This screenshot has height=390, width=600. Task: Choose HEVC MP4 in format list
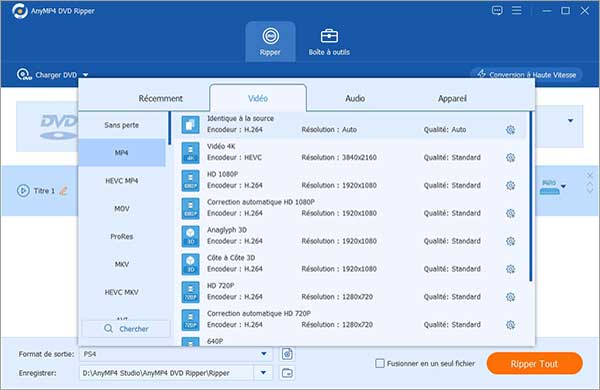[x=122, y=181]
